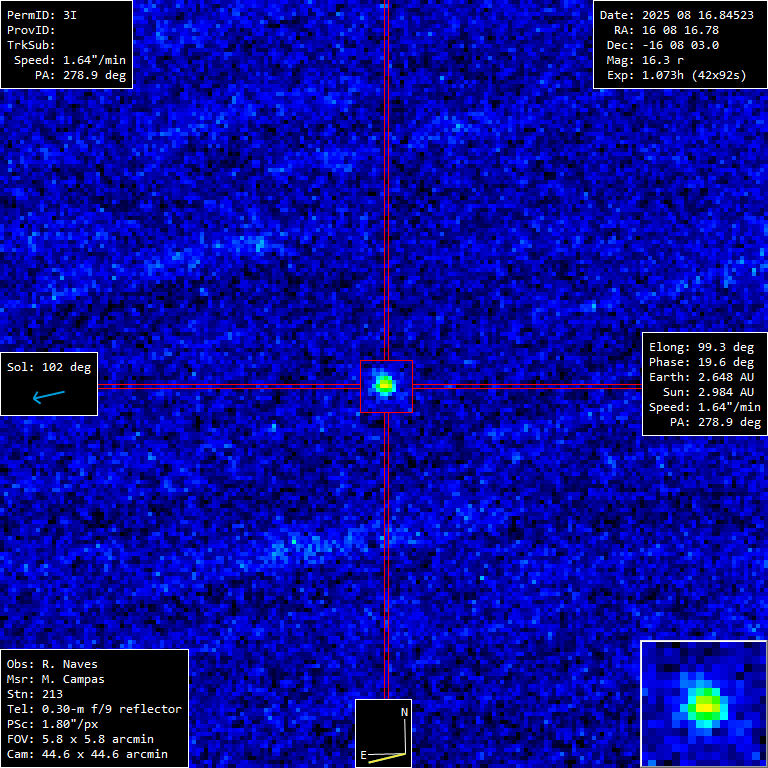This screenshot has width=768, height=768.
Task: Select the 'FOV: 5.8 x 5.8 arcmin' line
Action: point(80,740)
